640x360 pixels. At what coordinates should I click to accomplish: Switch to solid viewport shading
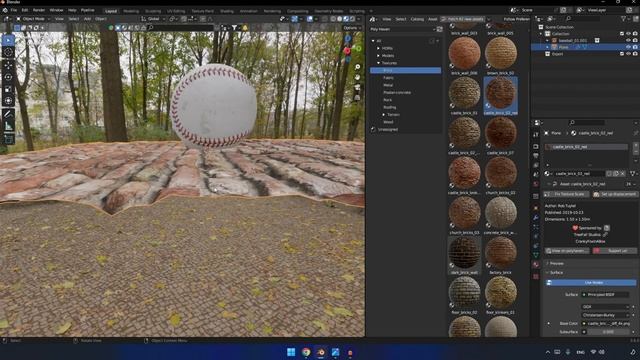tap(340, 19)
